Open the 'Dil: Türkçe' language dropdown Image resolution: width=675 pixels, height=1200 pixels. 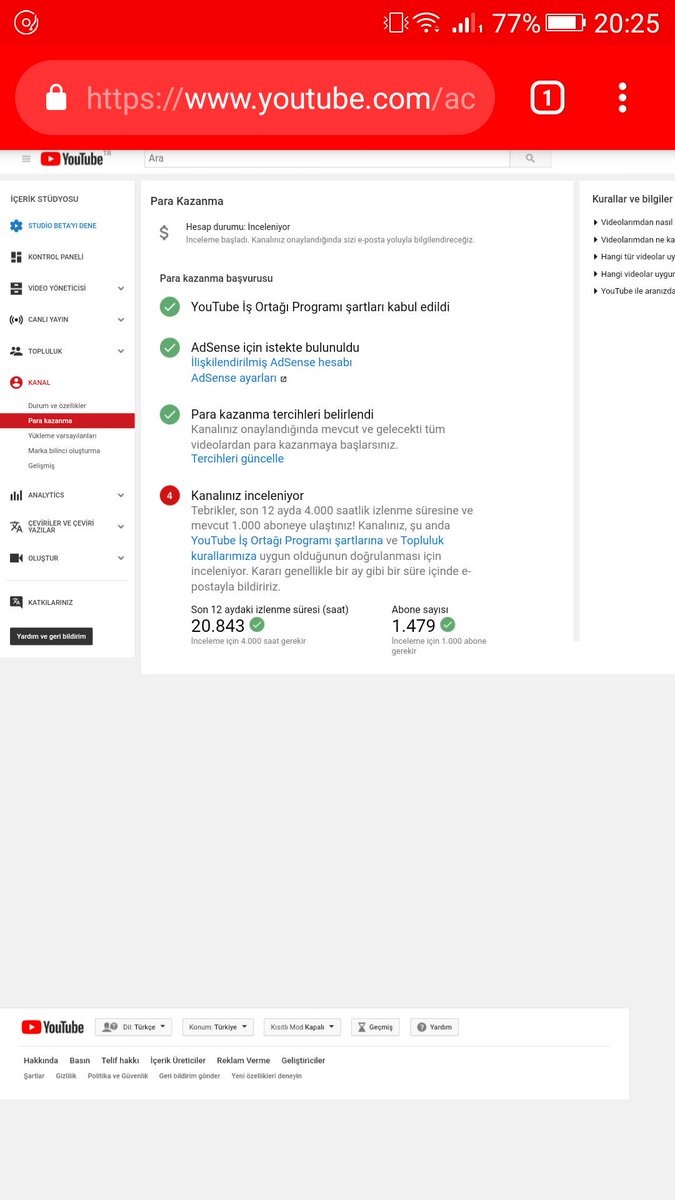(x=134, y=1027)
